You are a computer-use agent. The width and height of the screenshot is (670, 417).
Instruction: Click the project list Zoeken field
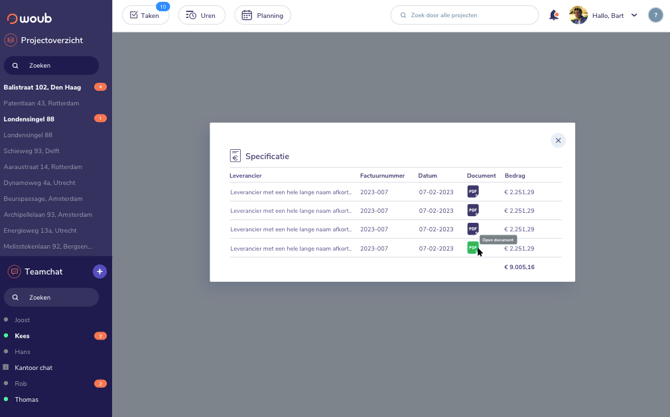click(x=51, y=65)
